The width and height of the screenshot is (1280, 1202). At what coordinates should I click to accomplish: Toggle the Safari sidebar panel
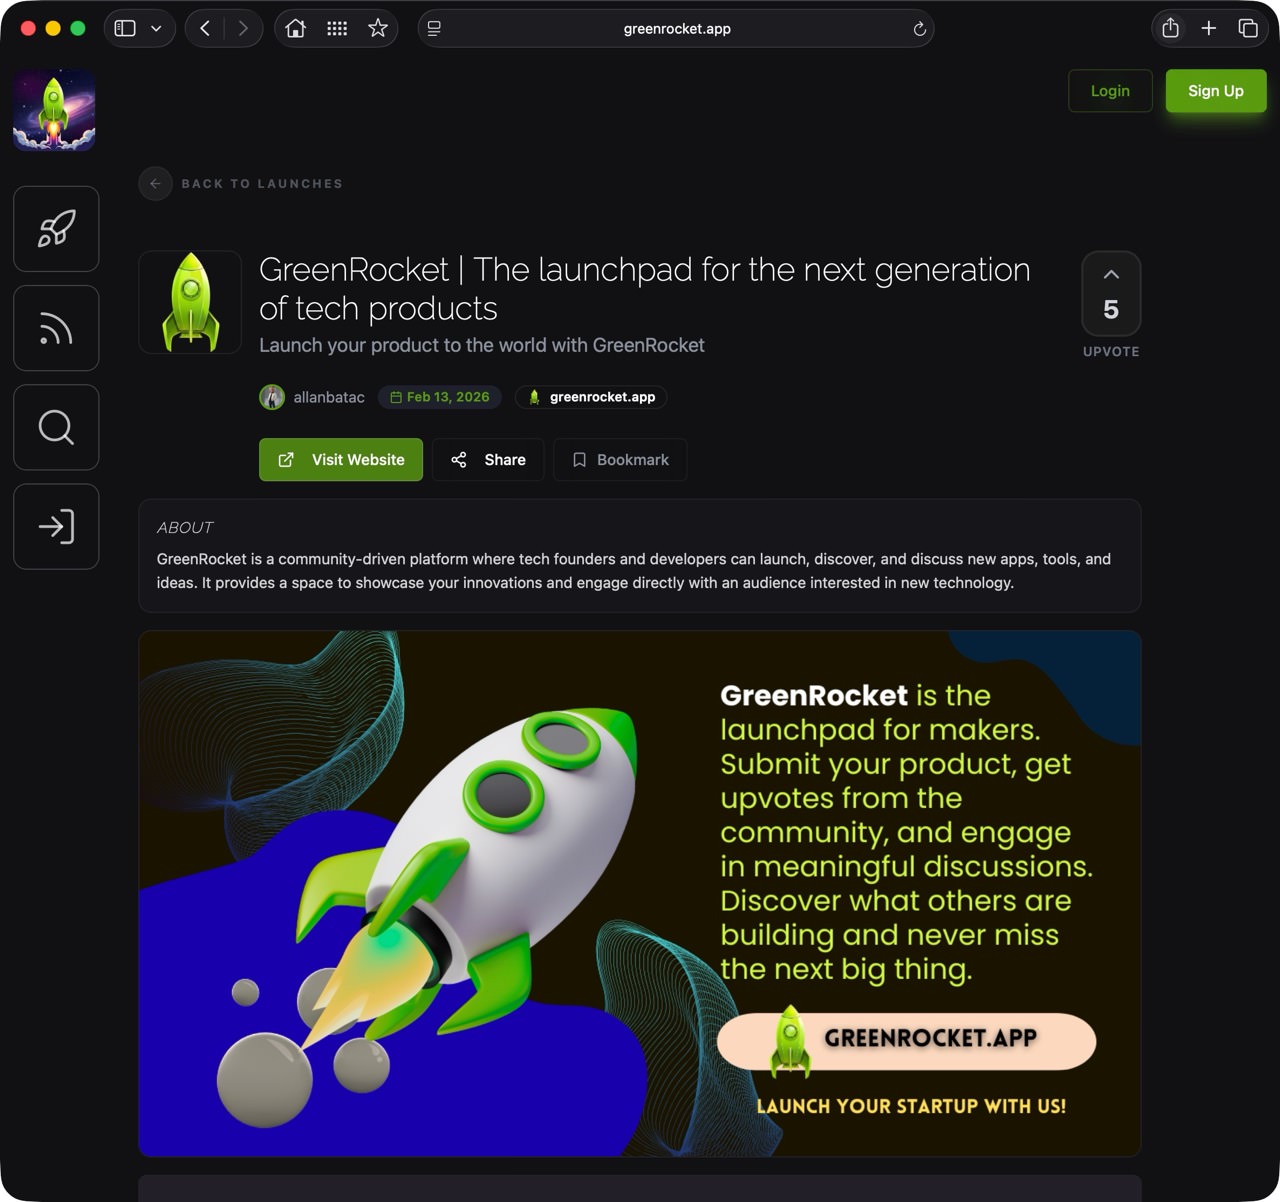tap(125, 28)
